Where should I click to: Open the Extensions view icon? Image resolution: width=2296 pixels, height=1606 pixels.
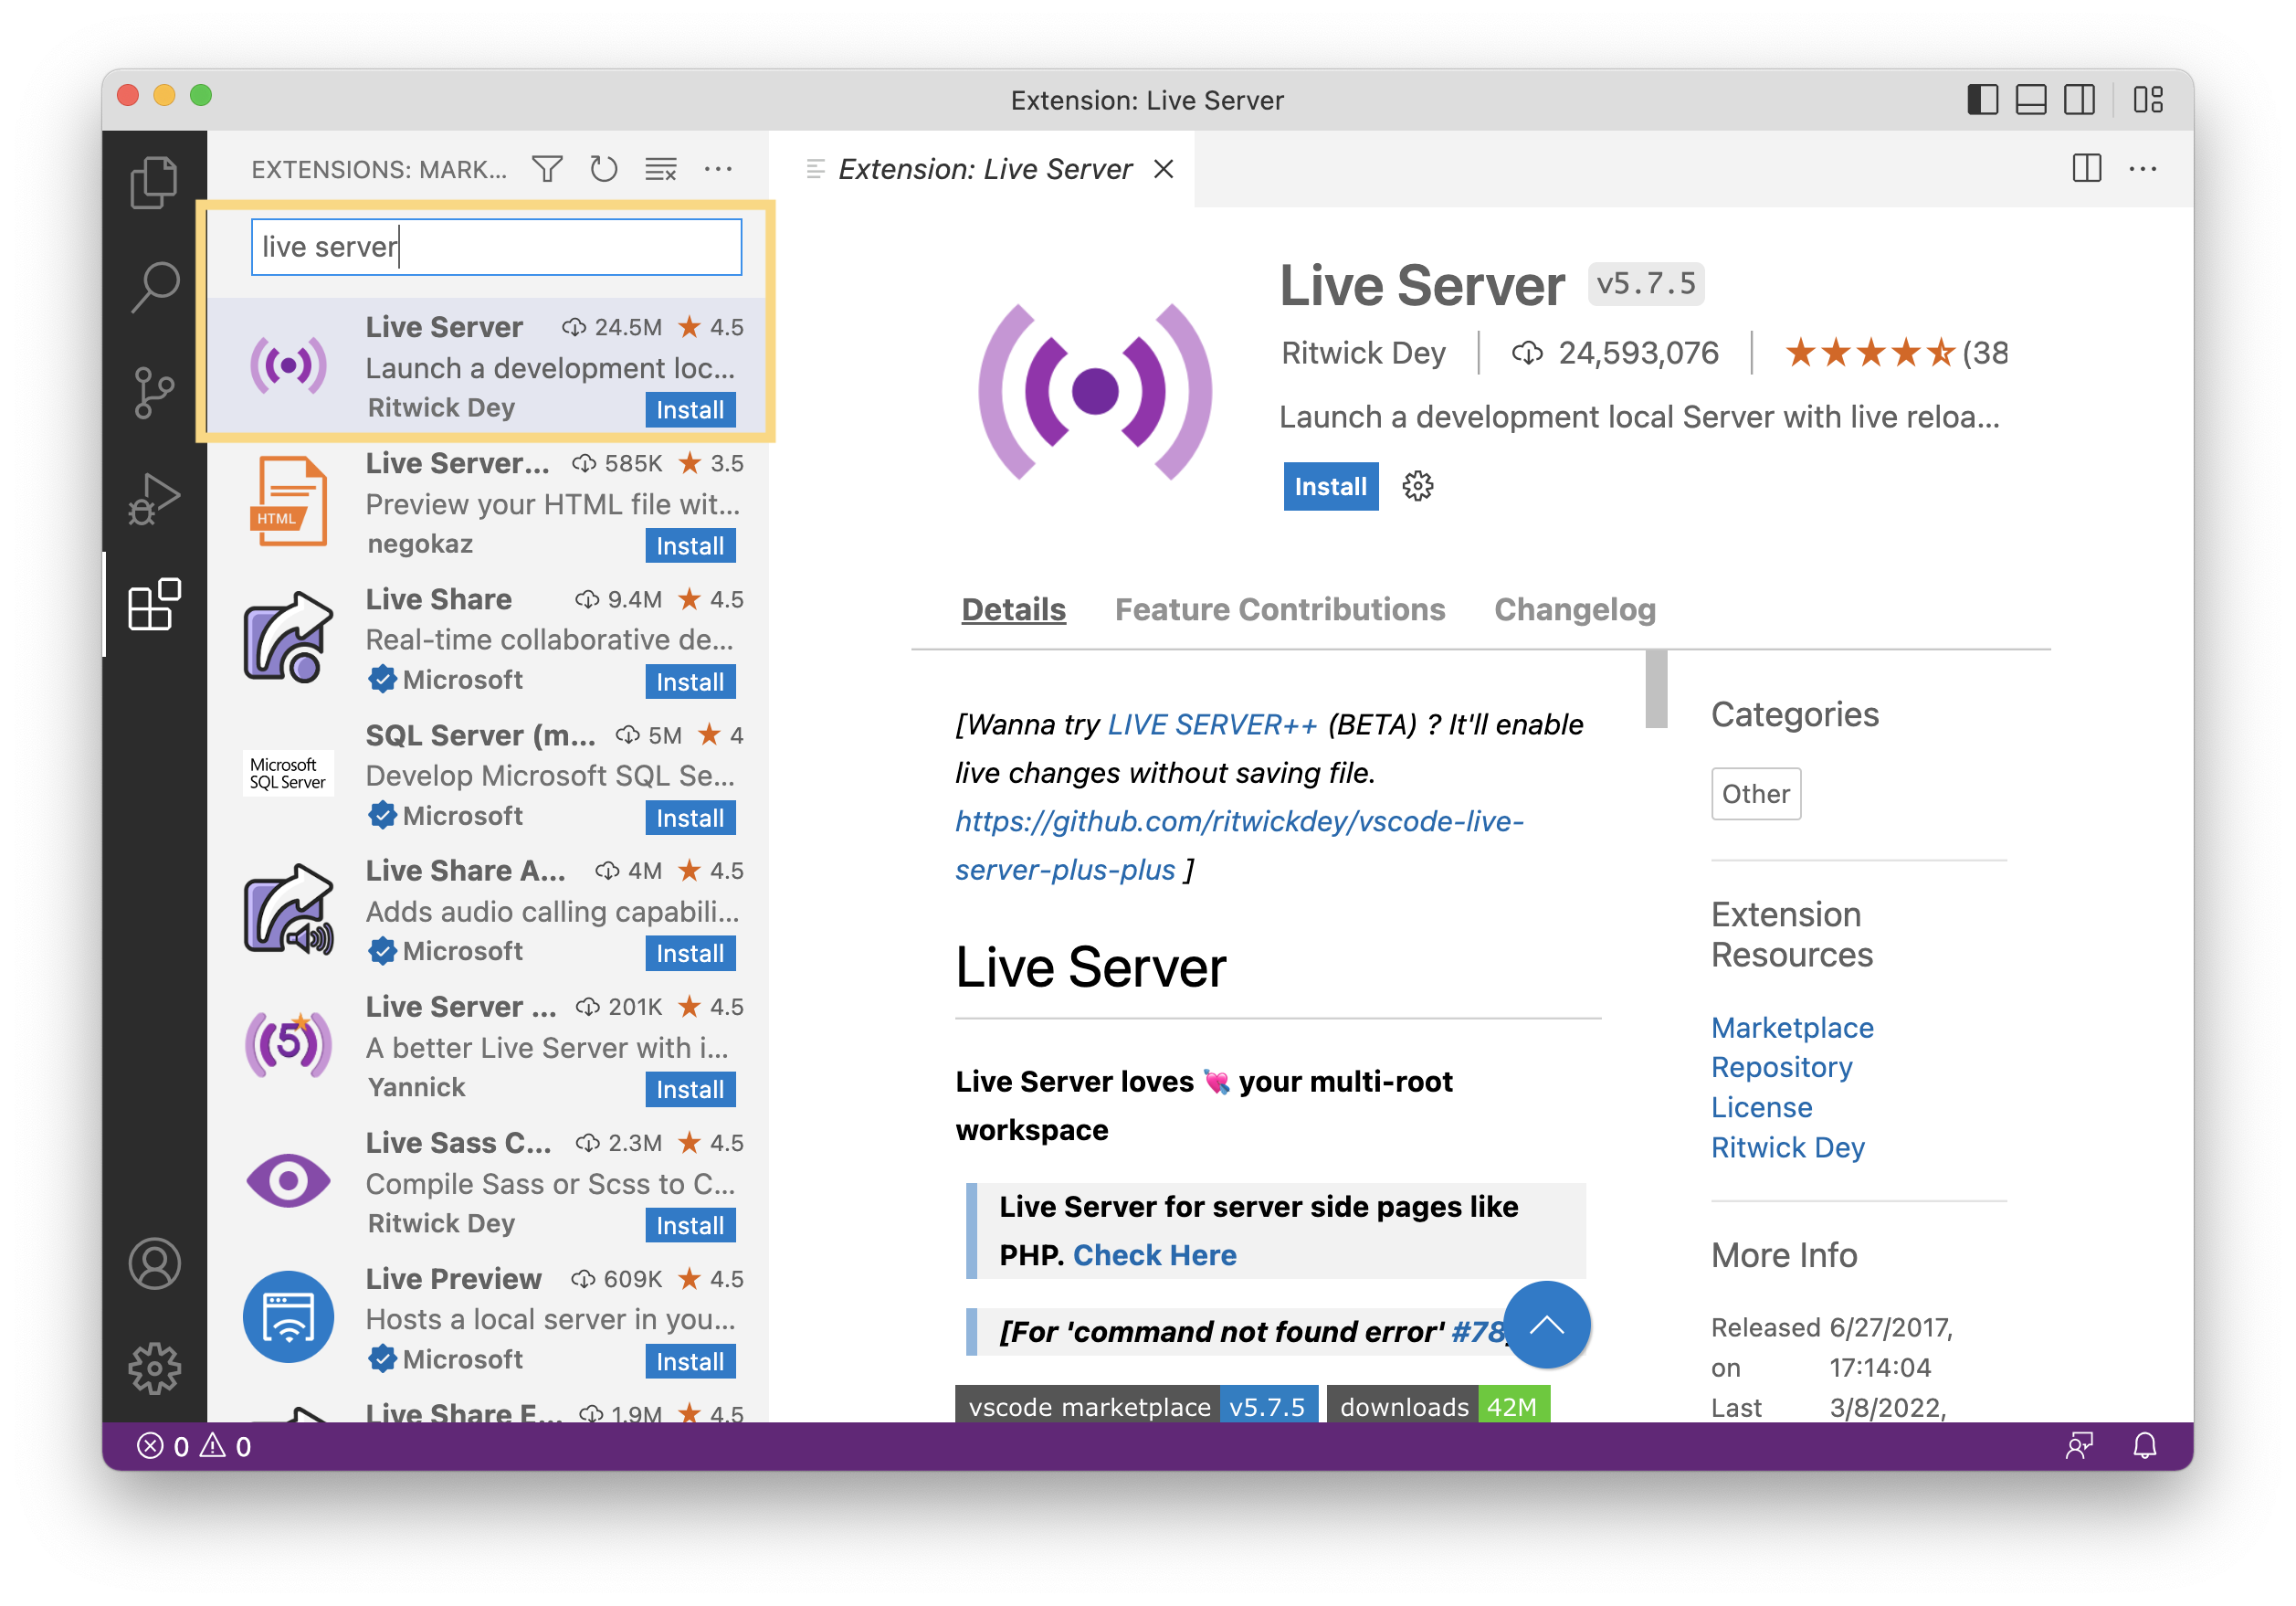click(x=154, y=604)
